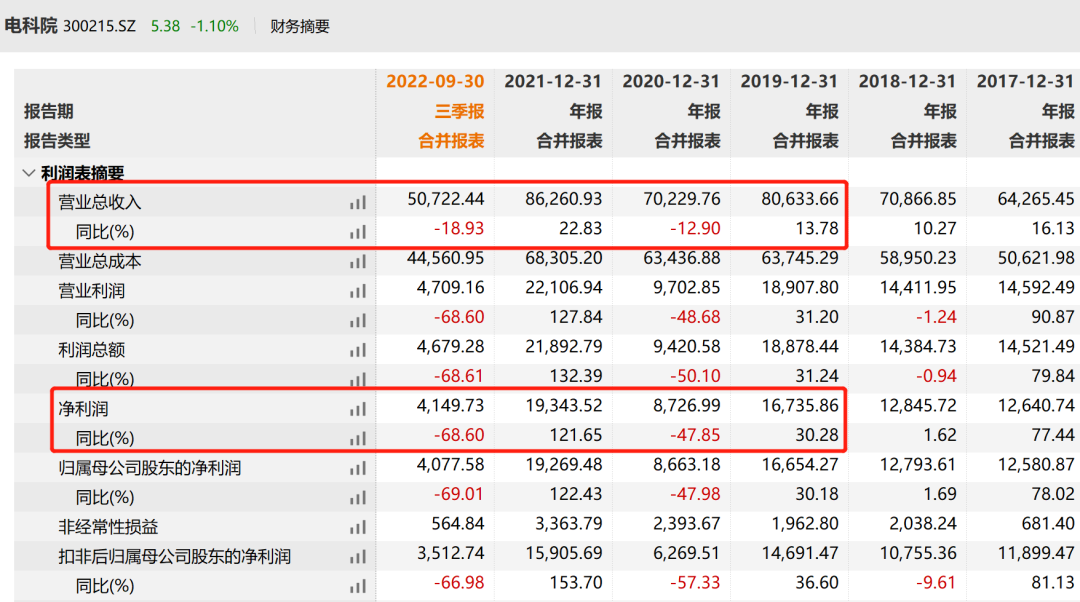Select the 财务摘要 tab
The width and height of the screenshot is (1080, 602).
coord(300,27)
